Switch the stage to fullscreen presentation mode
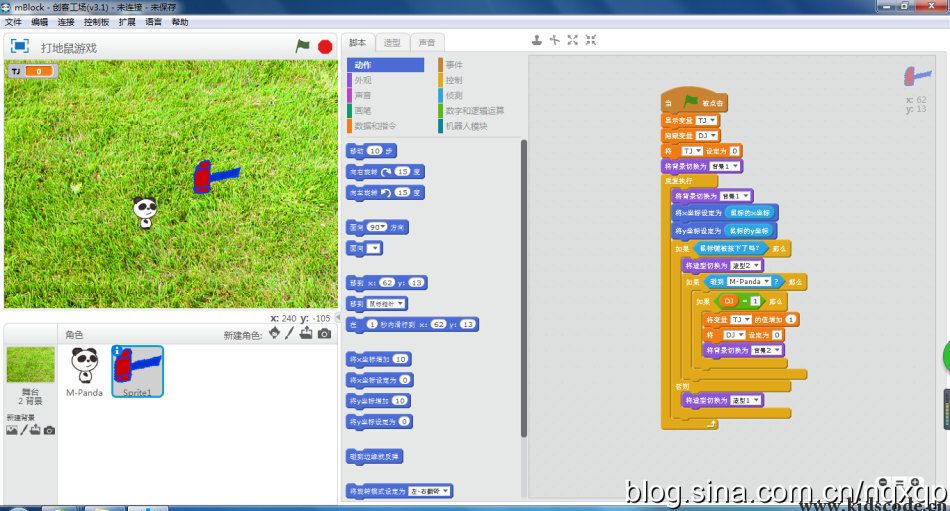Image resolution: width=950 pixels, height=511 pixels. pyautogui.click(x=19, y=46)
